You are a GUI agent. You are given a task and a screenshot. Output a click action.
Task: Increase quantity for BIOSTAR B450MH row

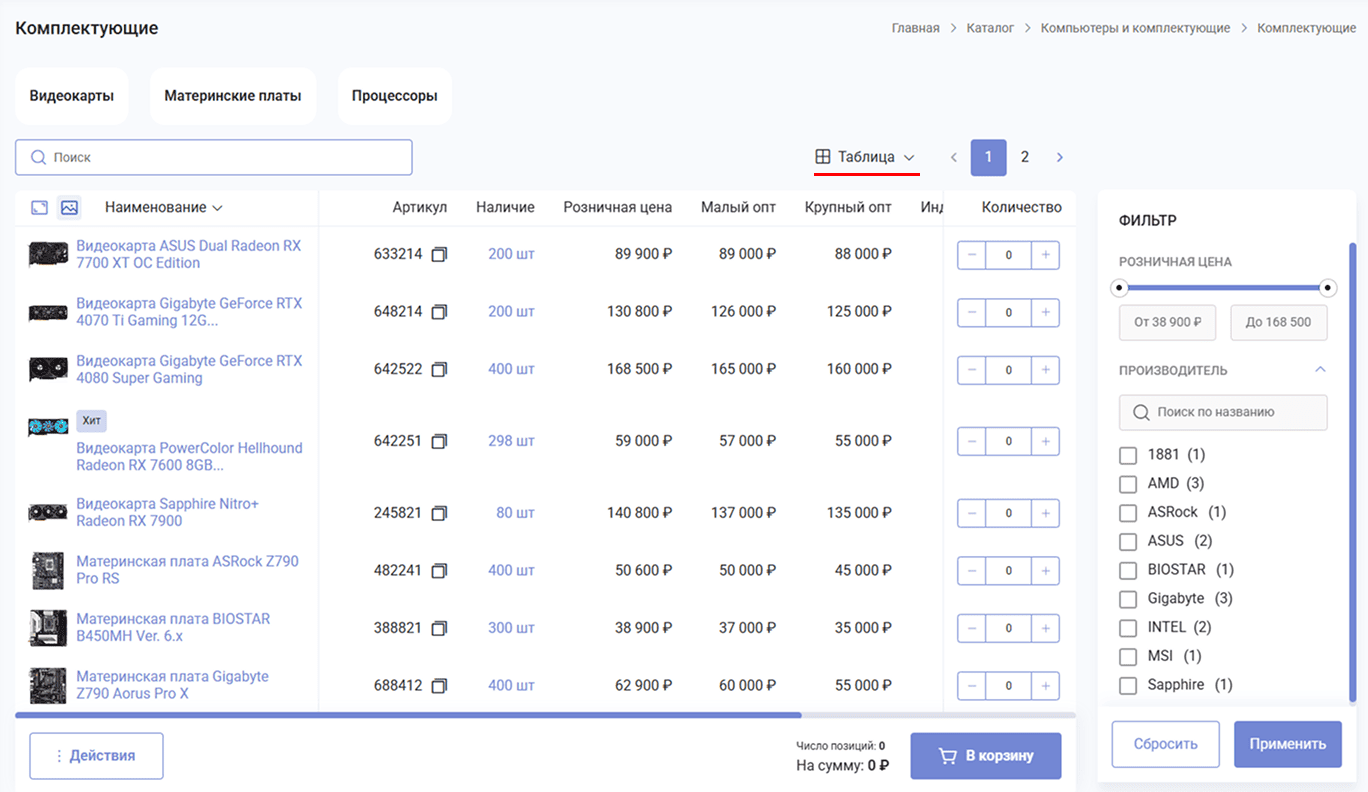click(1045, 628)
